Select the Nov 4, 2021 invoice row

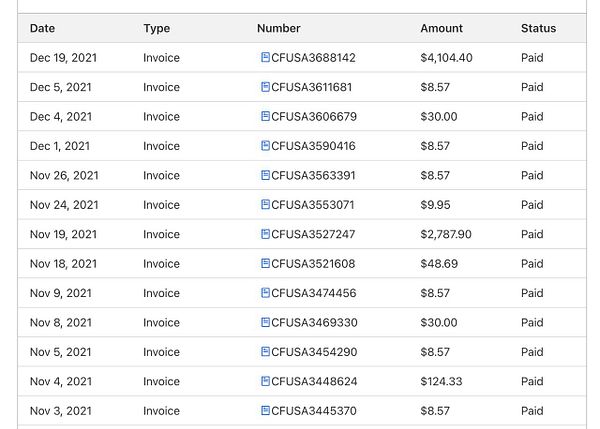[302, 382]
